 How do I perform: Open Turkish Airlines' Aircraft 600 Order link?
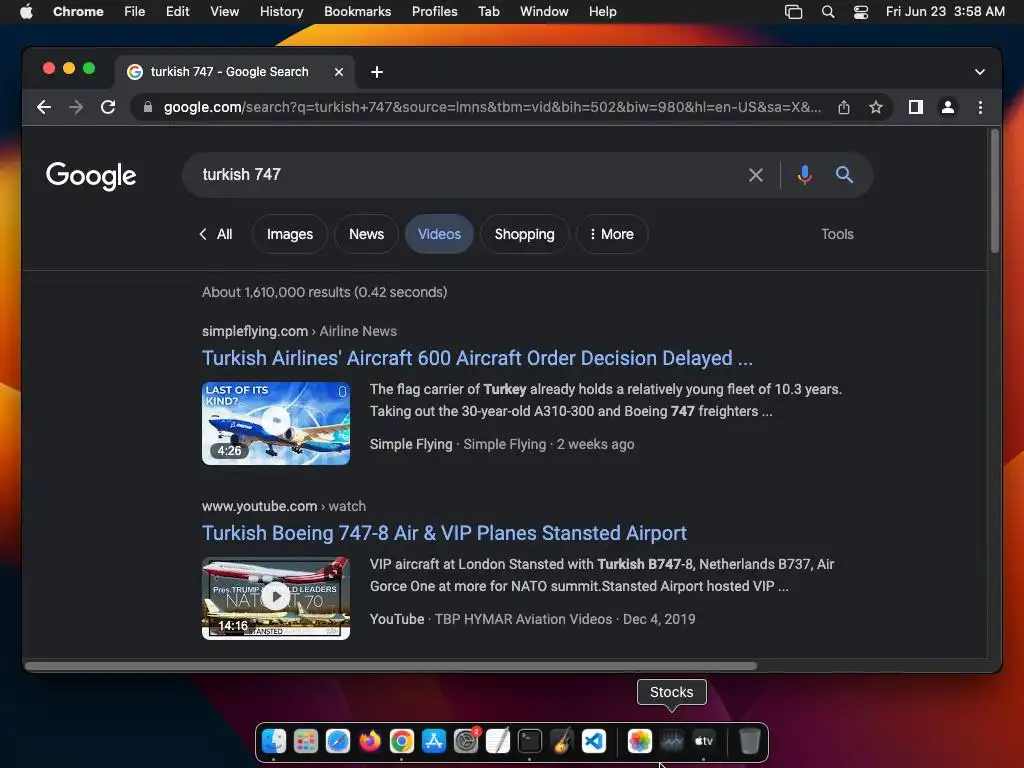477,358
